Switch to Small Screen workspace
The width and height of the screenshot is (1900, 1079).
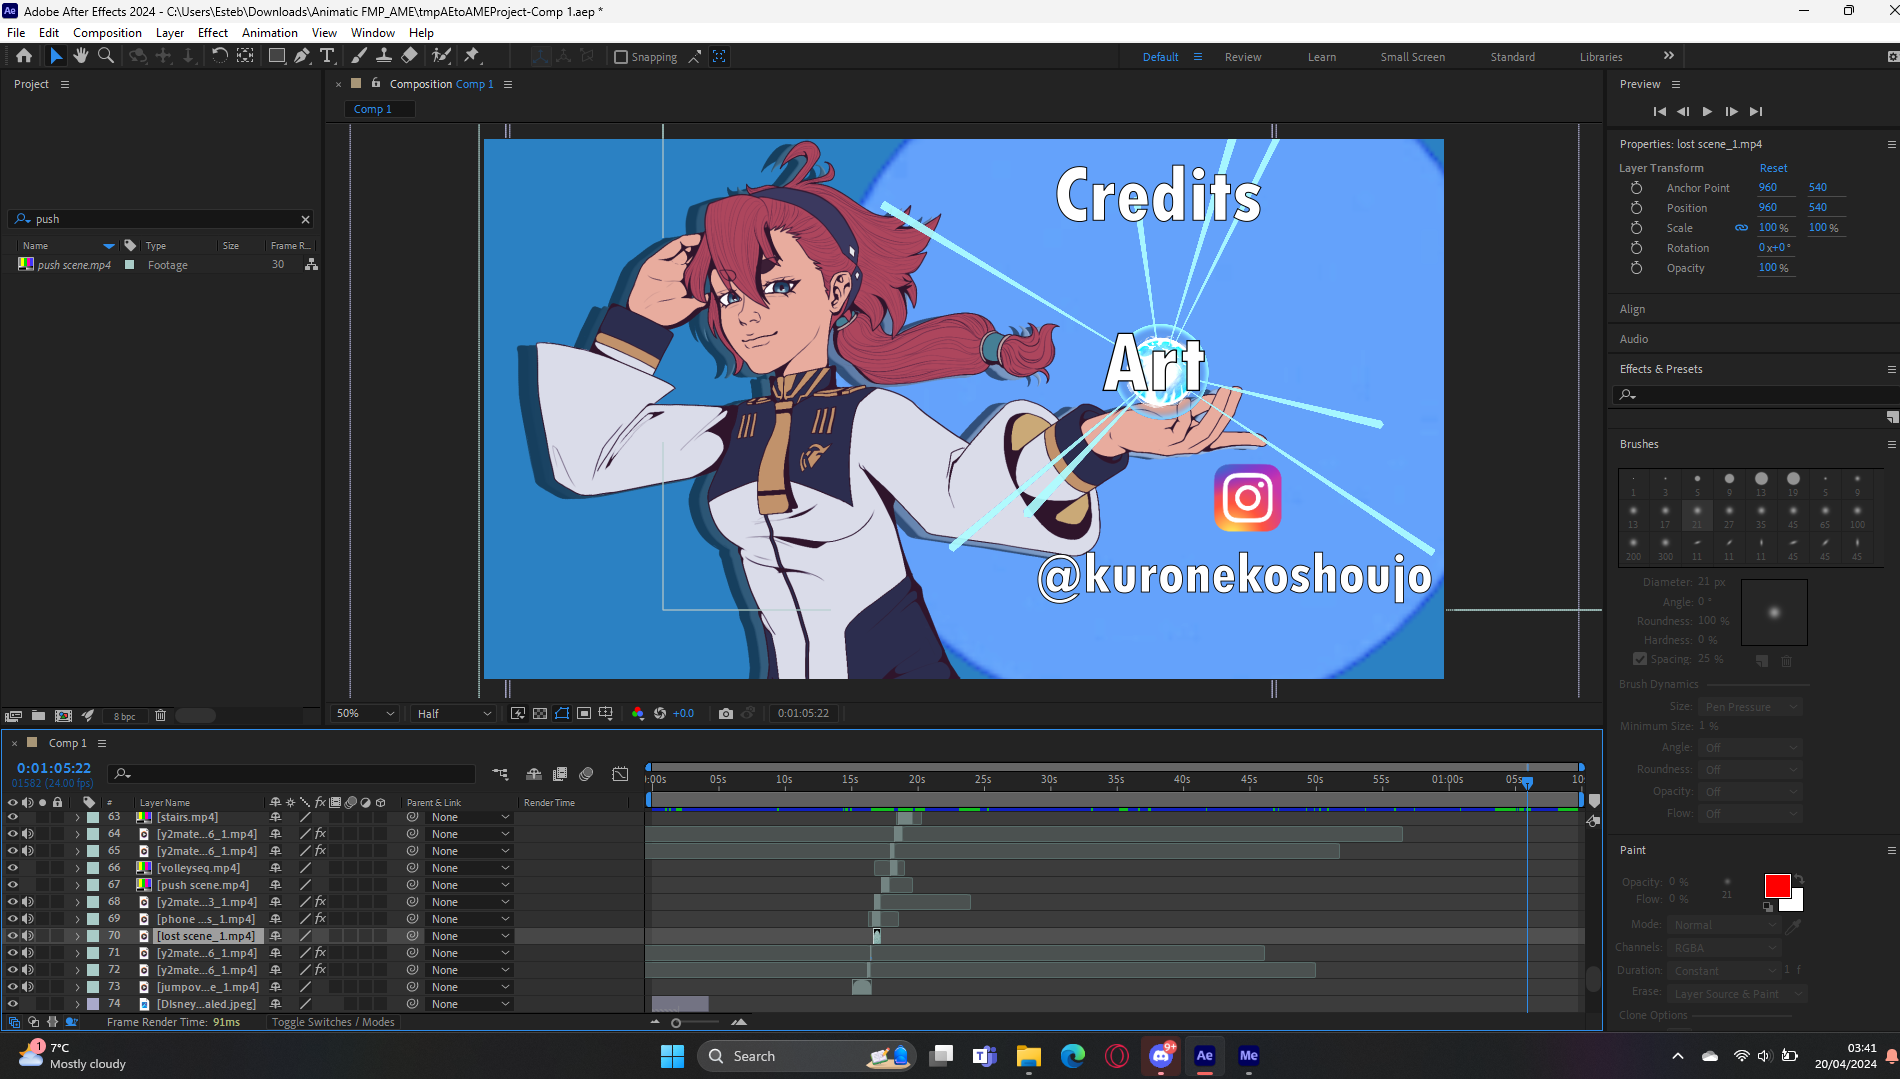[1412, 57]
